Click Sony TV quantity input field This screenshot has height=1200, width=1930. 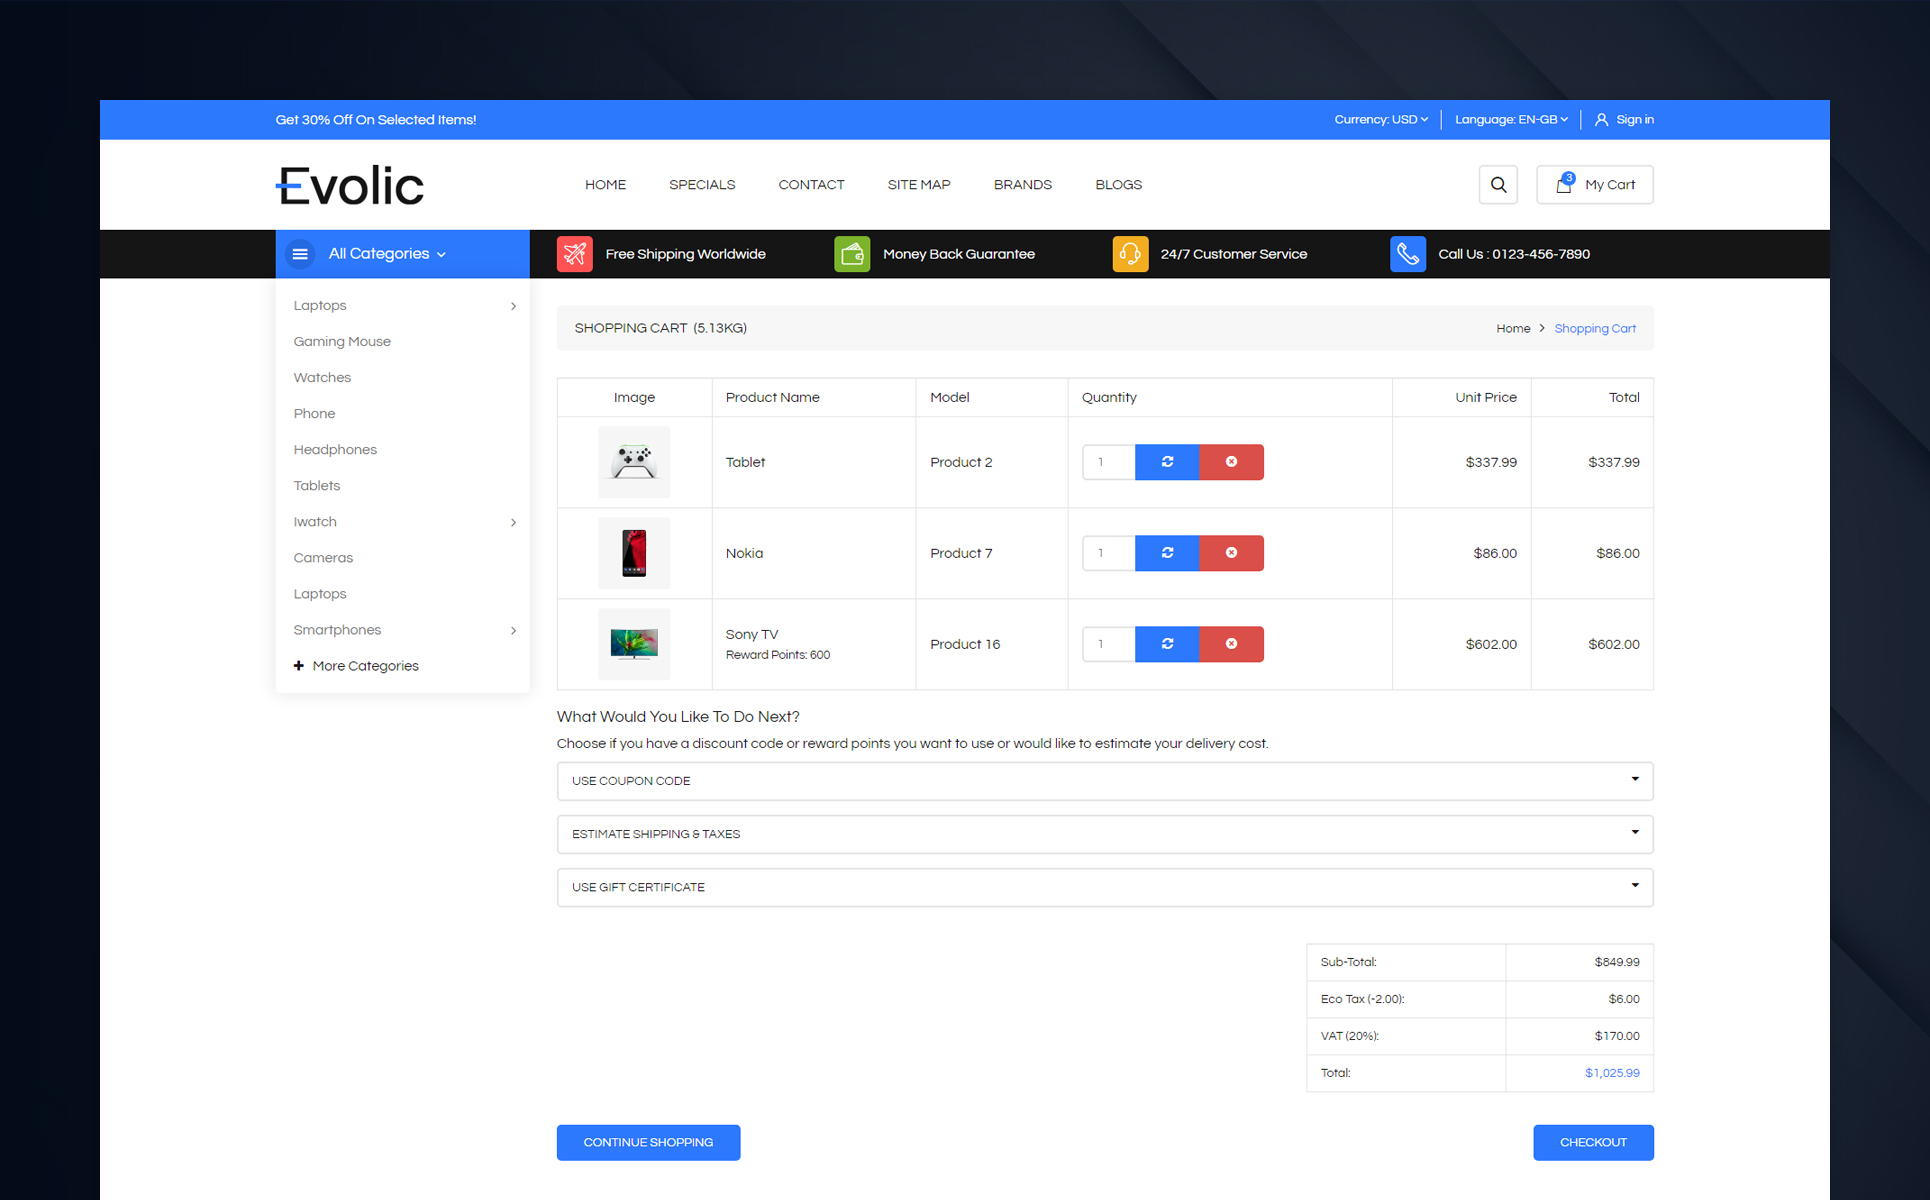click(x=1108, y=644)
